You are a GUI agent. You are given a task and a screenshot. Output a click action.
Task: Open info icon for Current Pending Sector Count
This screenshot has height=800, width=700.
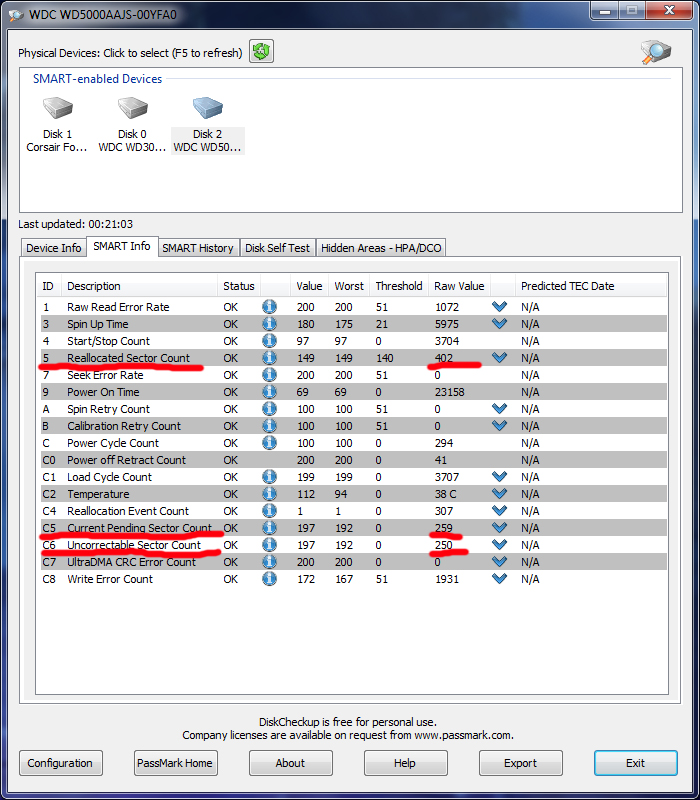[269, 528]
